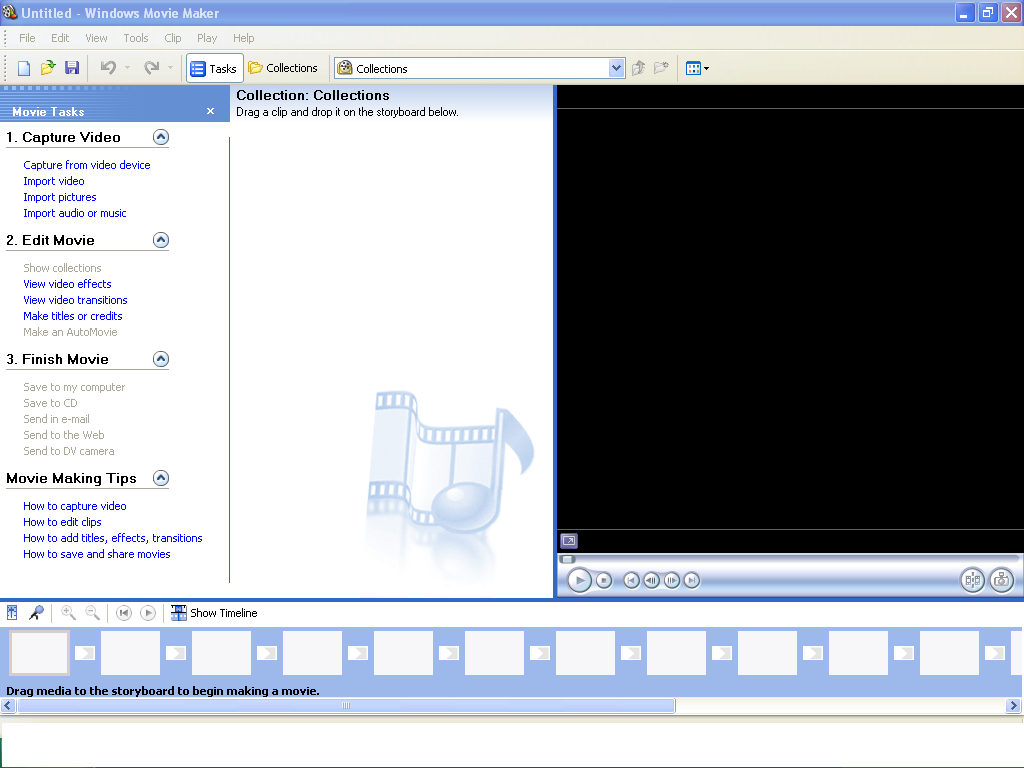The height and width of the screenshot is (768, 1024).
Task: Open the View menu
Action: [96, 38]
